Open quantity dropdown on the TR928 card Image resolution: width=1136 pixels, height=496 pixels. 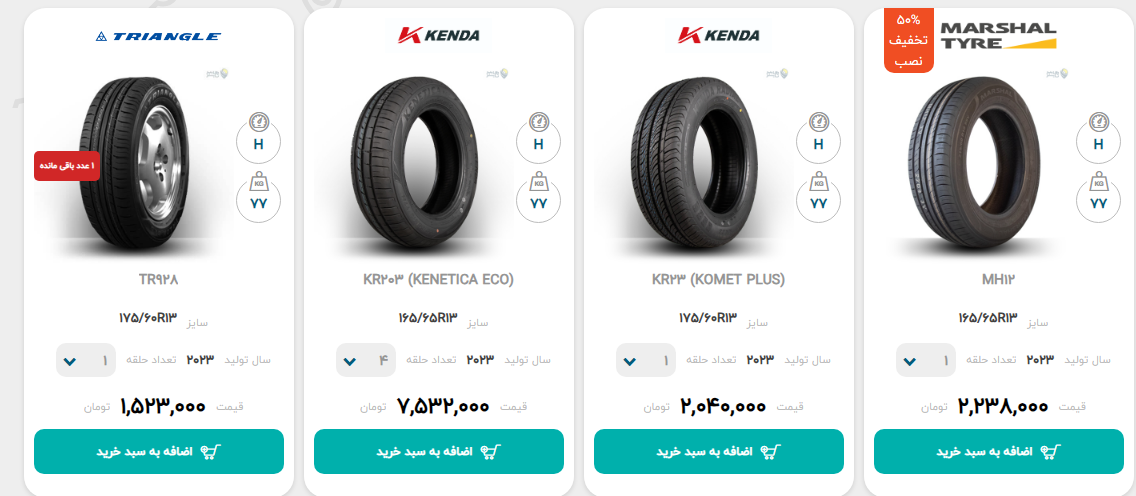[86, 360]
